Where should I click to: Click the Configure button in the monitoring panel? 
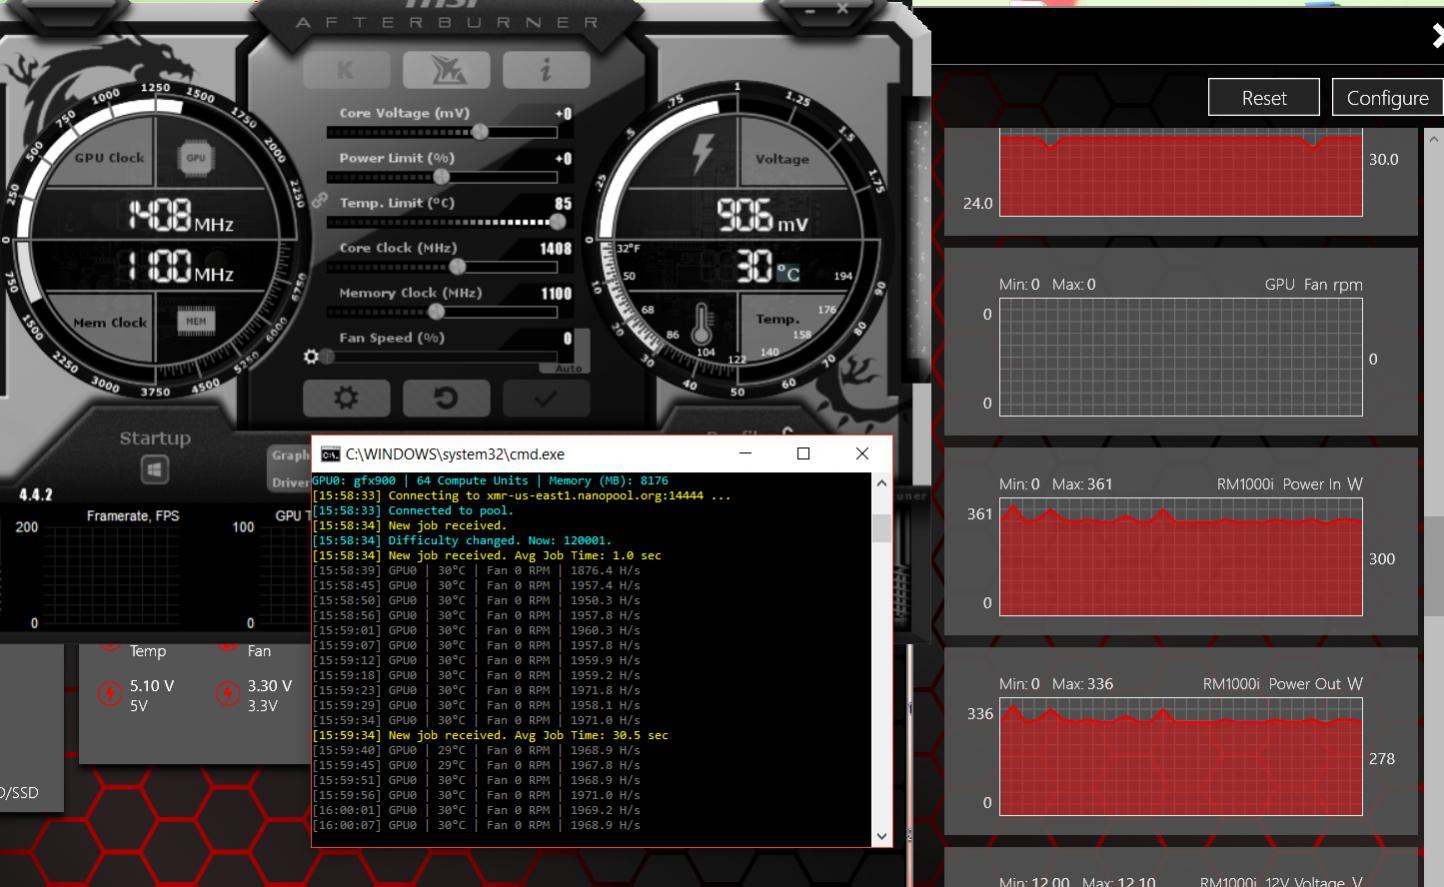click(x=1388, y=98)
